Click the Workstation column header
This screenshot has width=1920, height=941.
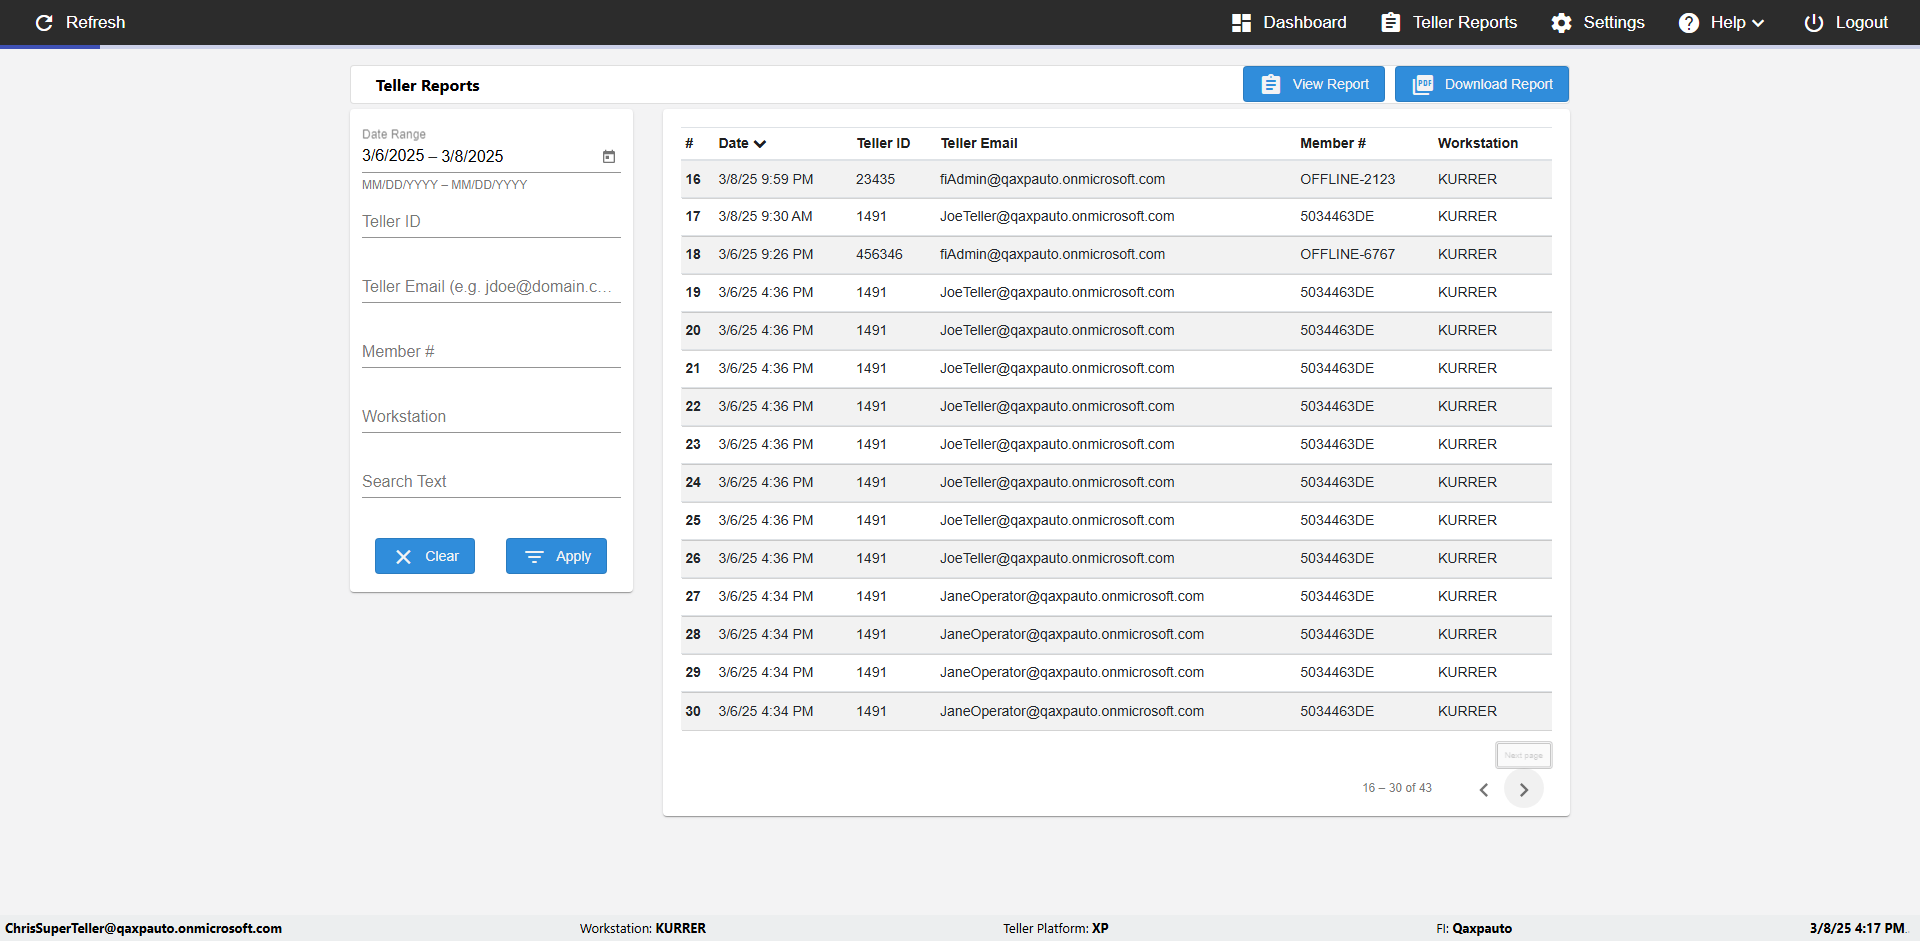pos(1478,143)
